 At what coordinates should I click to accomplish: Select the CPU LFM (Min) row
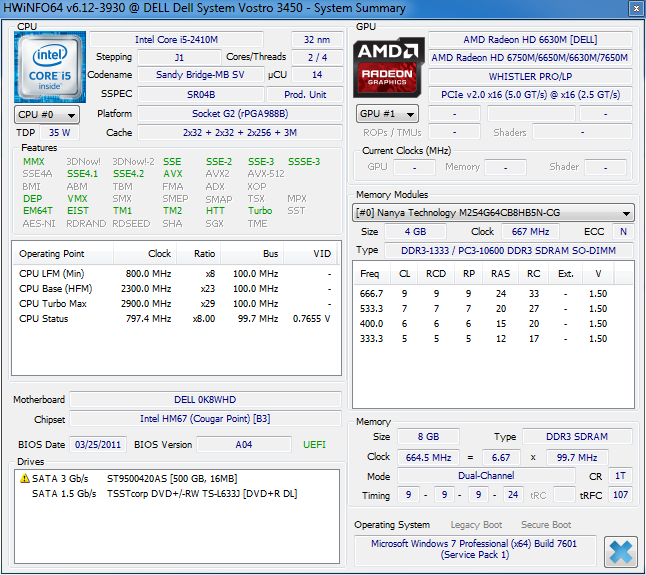175,273
